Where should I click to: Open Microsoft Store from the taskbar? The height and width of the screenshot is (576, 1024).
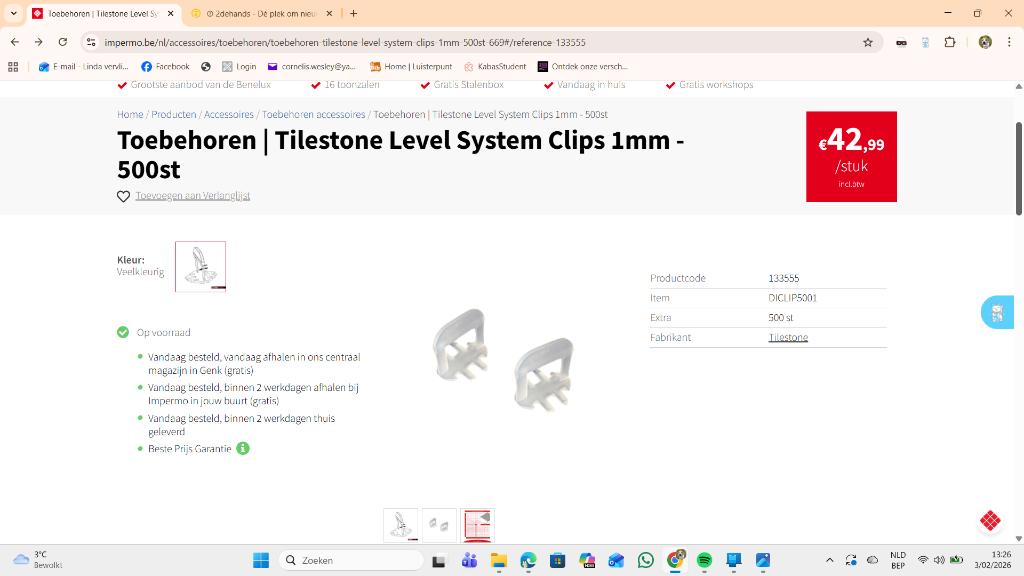click(x=557, y=560)
